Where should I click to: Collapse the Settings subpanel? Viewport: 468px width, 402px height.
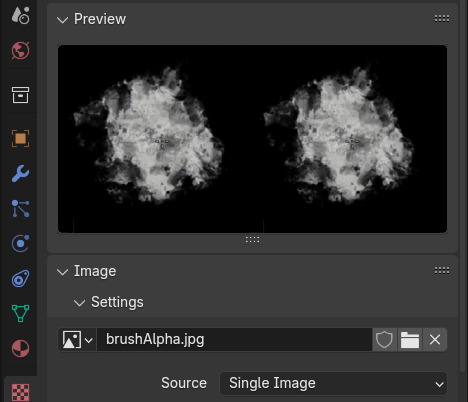pyautogui.click(x=79, y=303)
